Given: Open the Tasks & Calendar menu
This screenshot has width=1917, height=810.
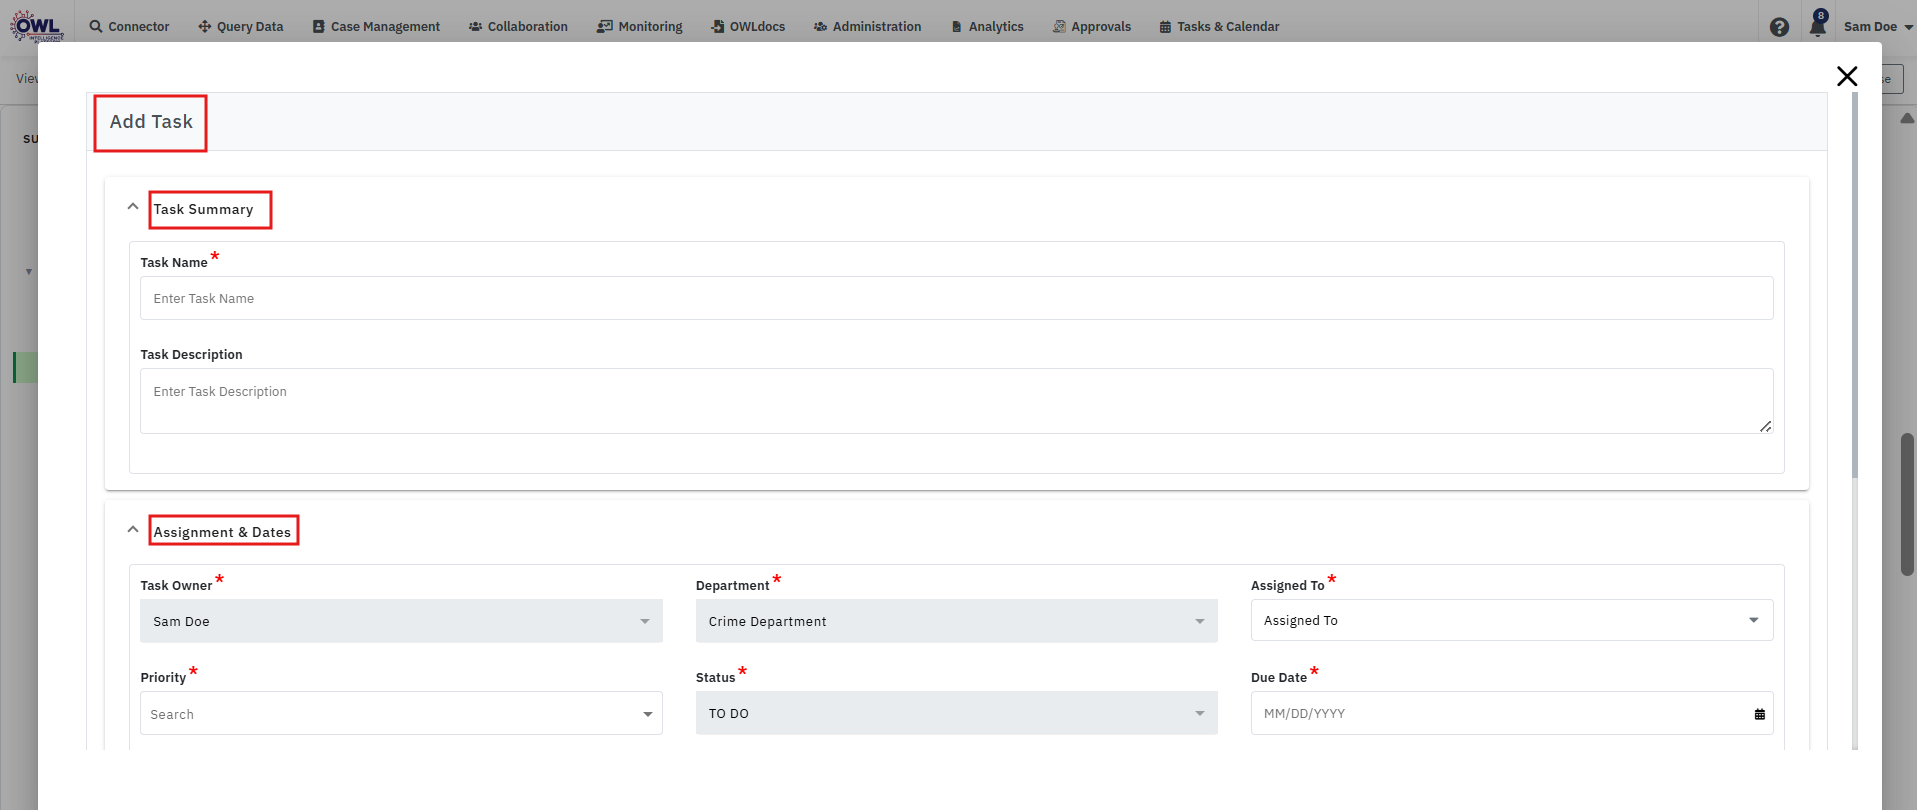Looking at the screenshot, I should tap(1219, 26).
